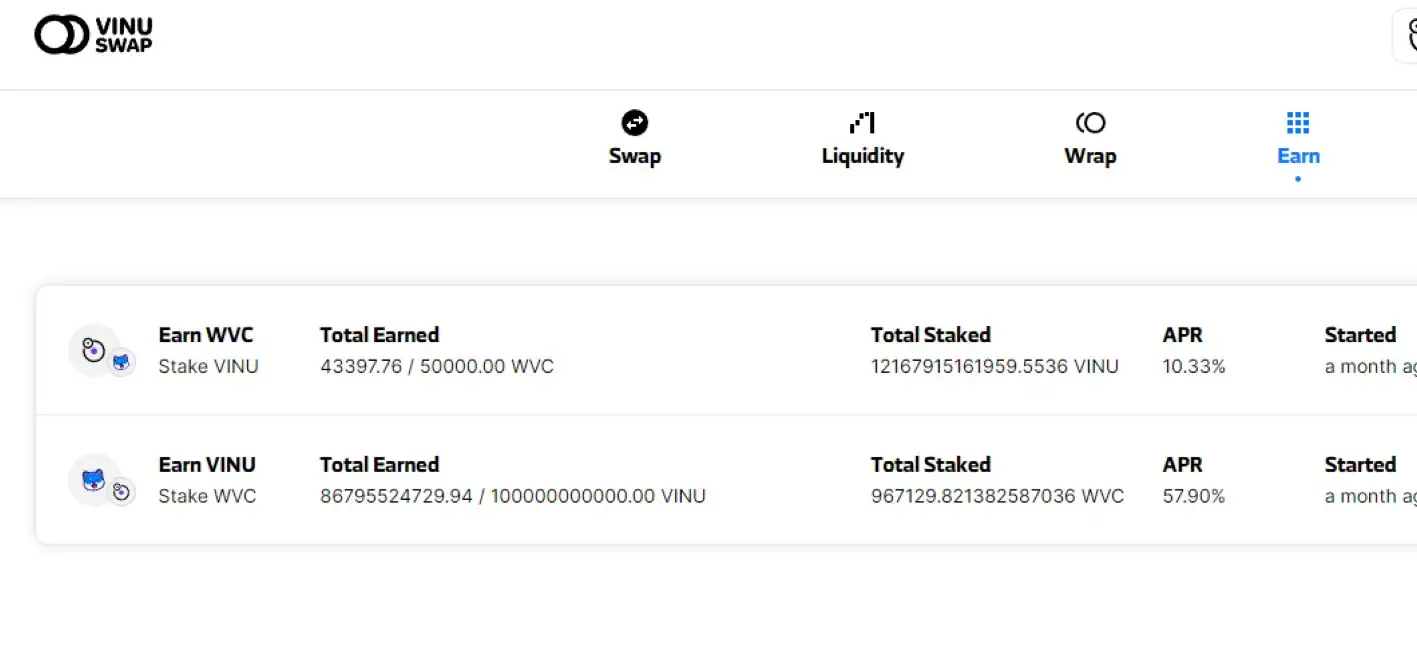Click the cut-off button at top right
The width and height of the screenshot is (1417, 650).
tap(1406, 36)
